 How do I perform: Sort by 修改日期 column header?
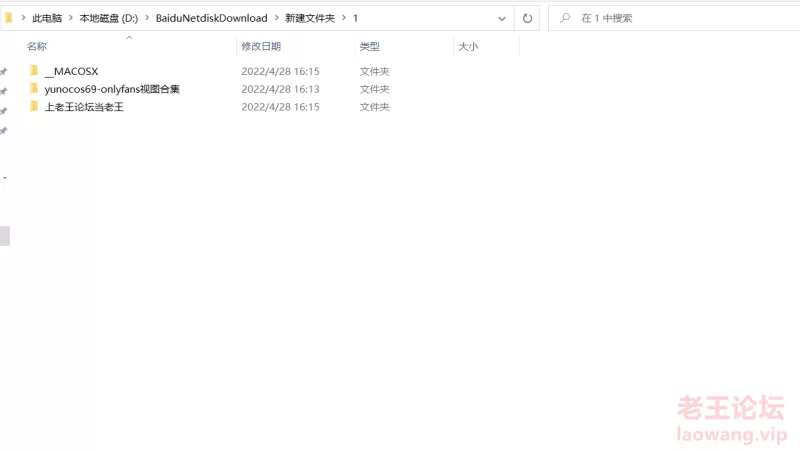pyautogui.click(x=261, y=46)
